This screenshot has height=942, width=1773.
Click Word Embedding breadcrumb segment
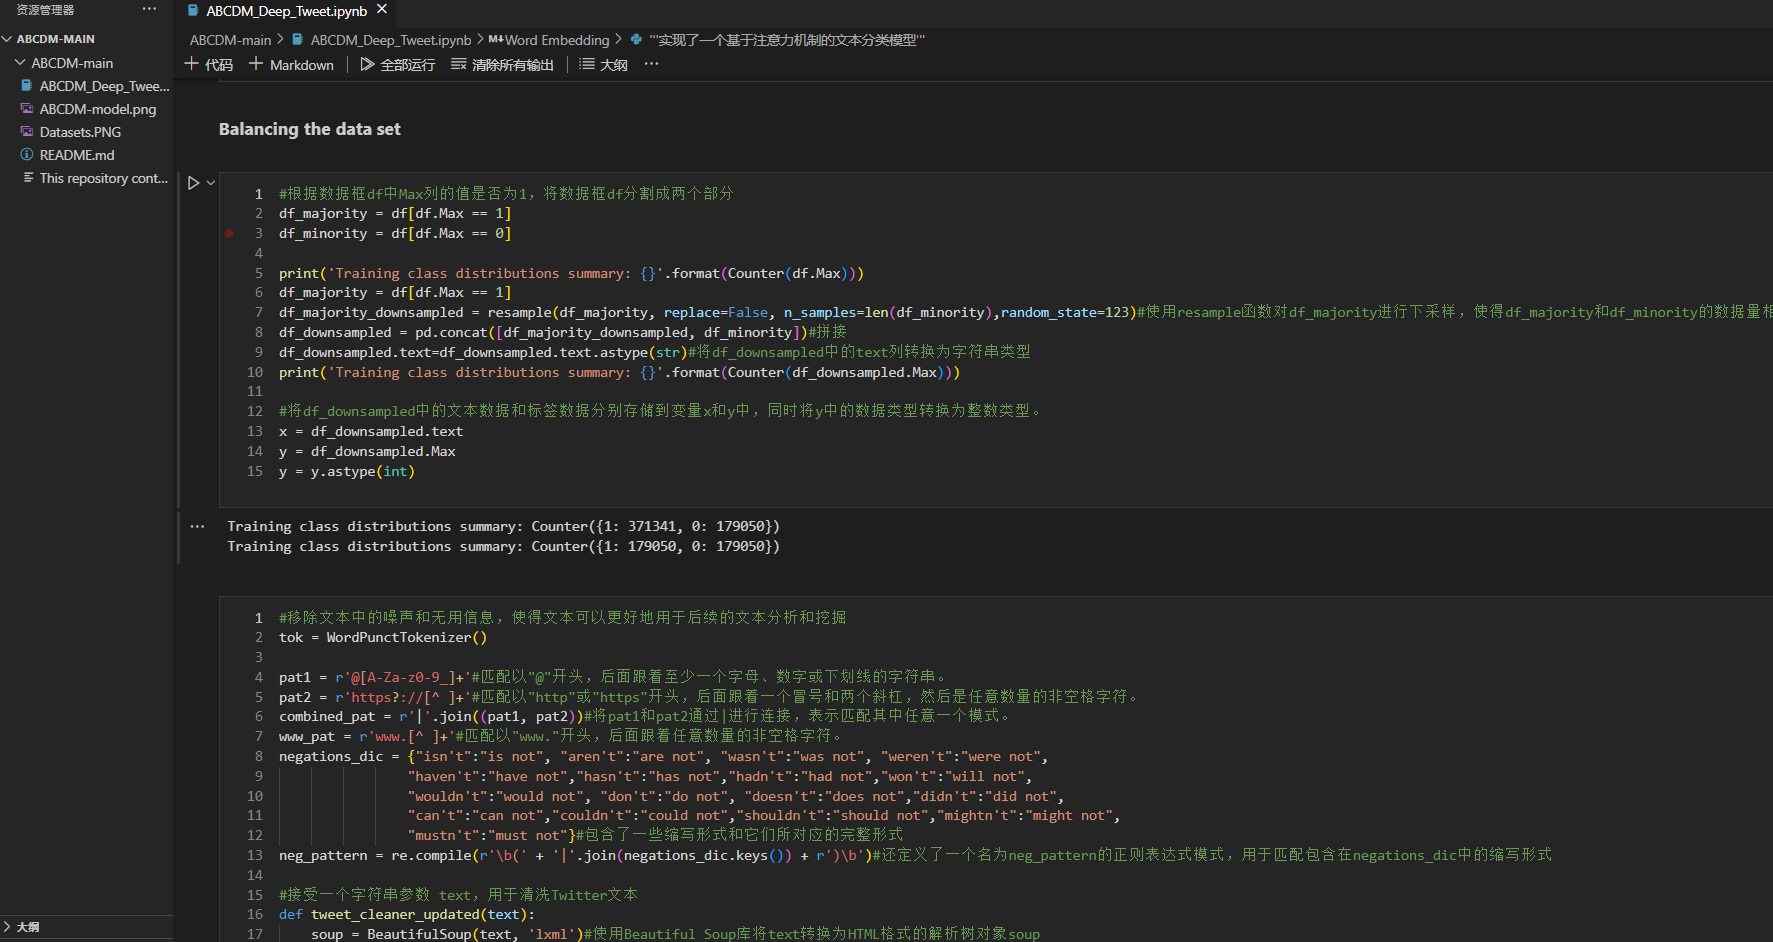tap(557, 40)
